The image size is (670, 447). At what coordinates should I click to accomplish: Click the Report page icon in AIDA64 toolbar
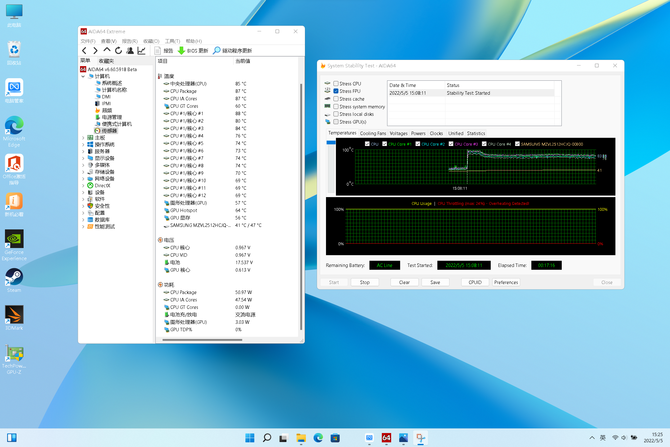click(158, 50)
